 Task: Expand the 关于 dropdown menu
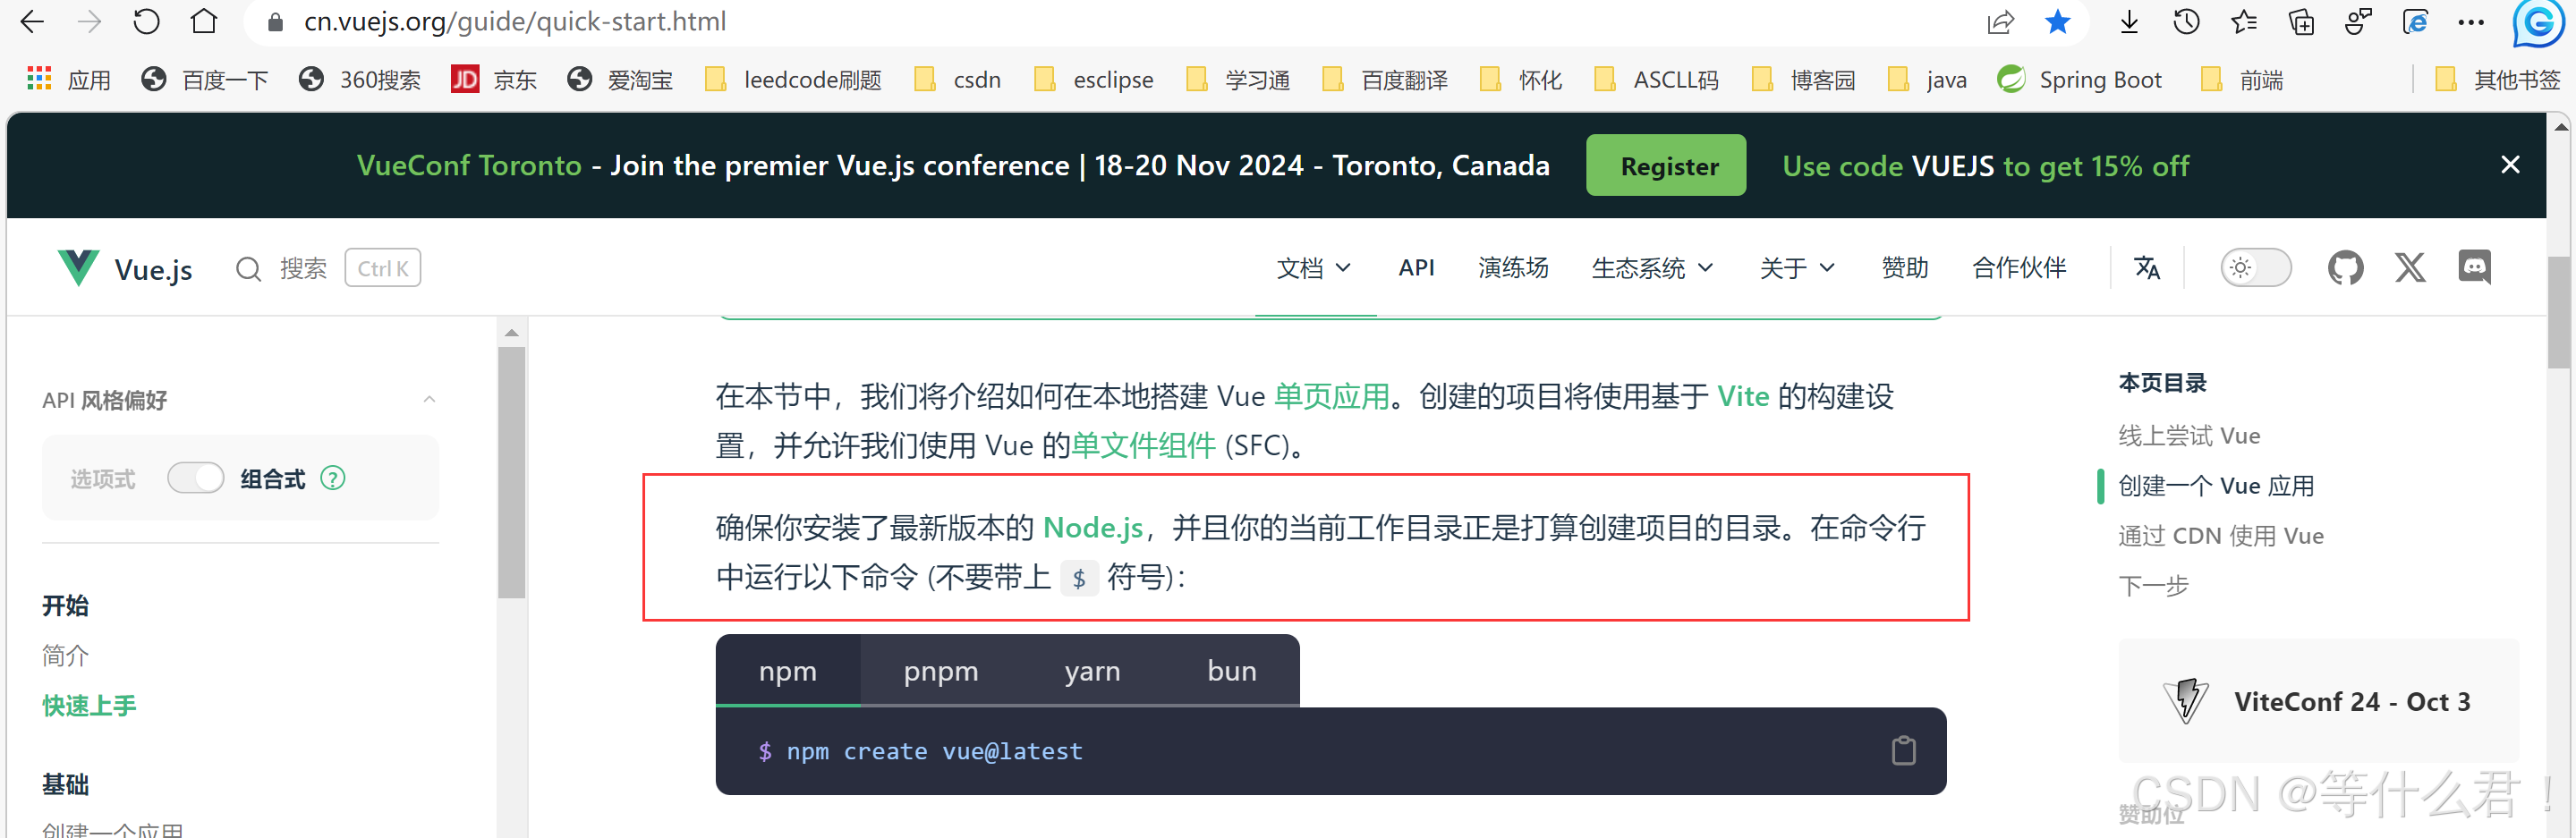(x=1797, y=268)
